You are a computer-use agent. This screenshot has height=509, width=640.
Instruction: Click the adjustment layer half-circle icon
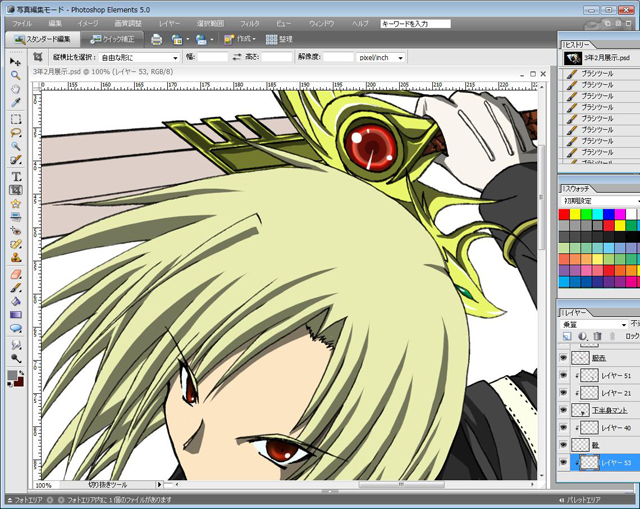[582, 336]
